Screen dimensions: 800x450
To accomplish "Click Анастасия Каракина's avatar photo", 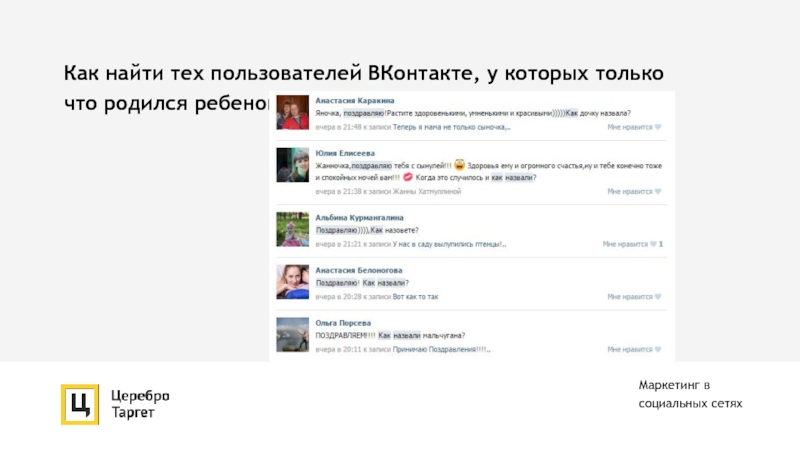I will 292,112.
